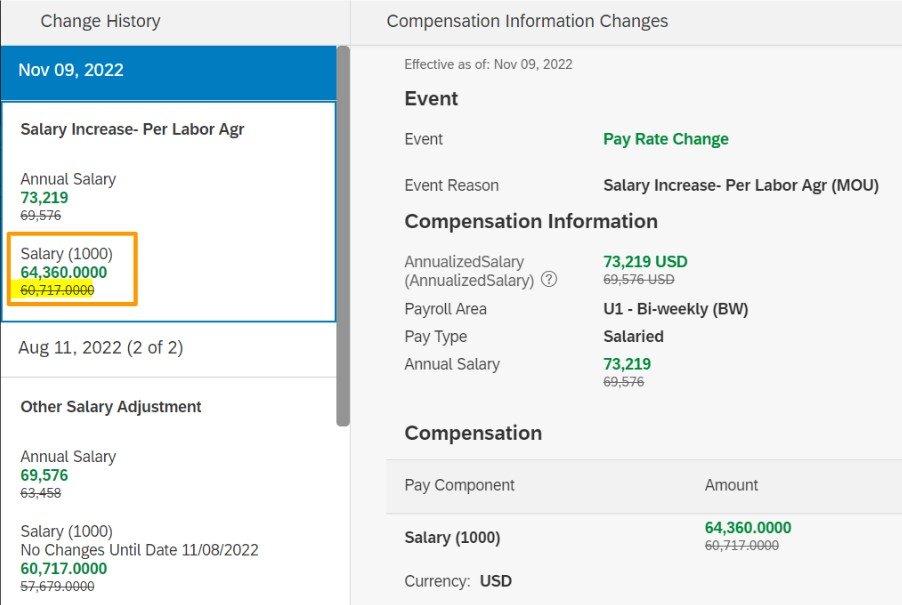
Task: Click the Salaried pay type value
Action: click(x=633, y=337)
